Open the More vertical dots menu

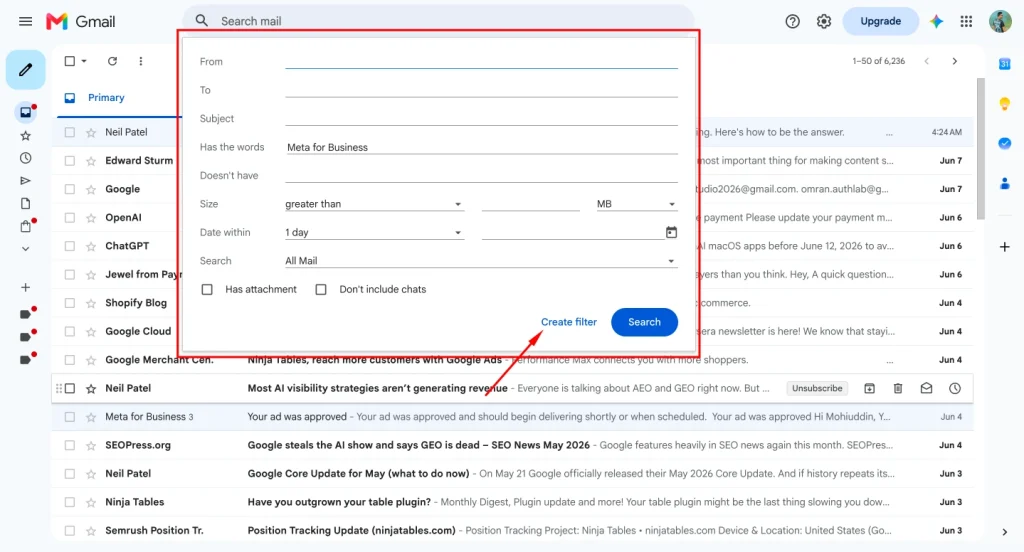click(140, 61)
